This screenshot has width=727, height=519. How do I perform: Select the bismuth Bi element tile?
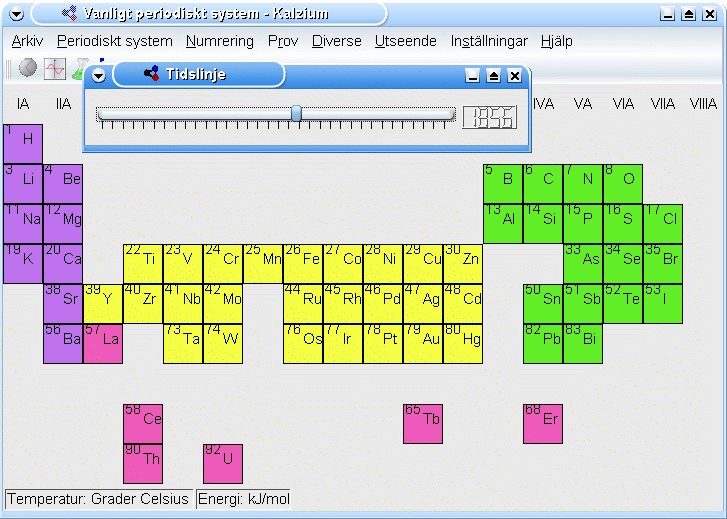click(583, 344)
